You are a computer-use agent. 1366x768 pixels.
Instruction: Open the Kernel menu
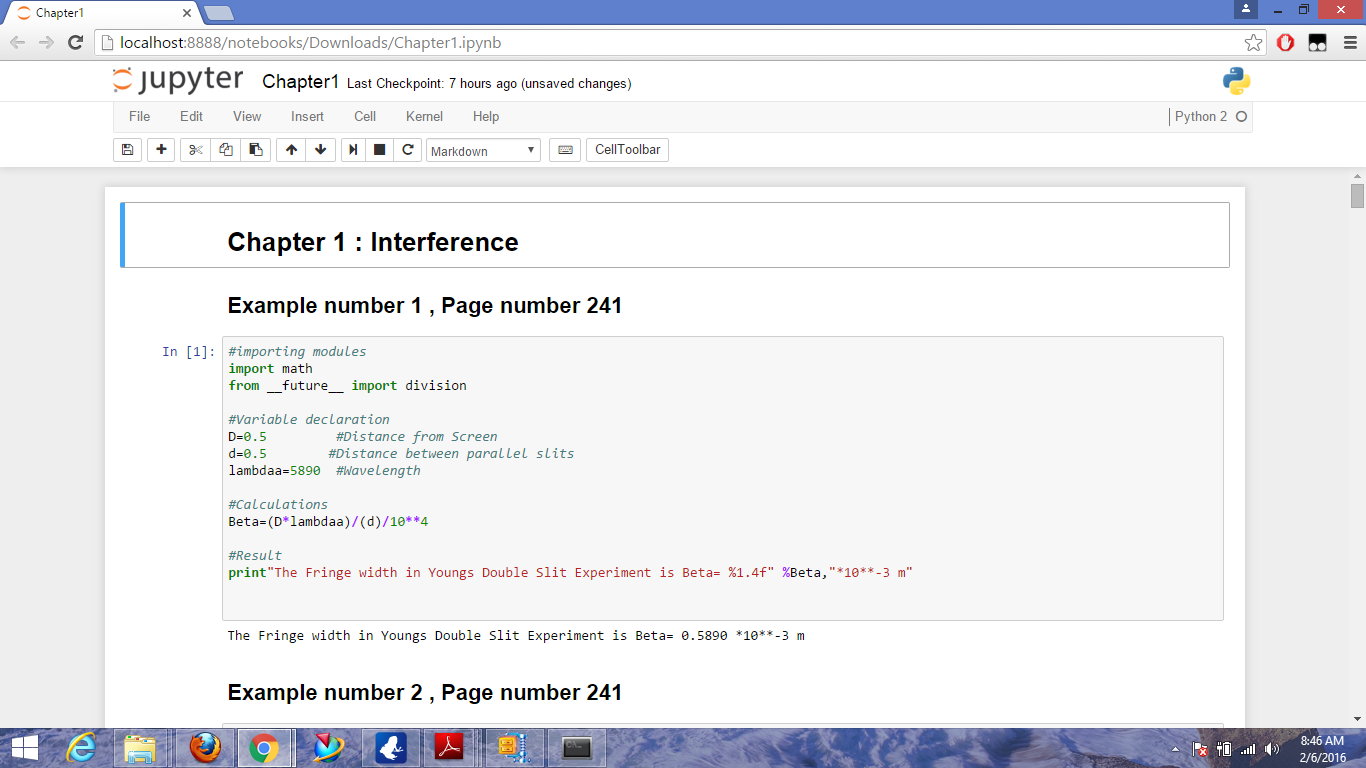[x=424, y=116]
